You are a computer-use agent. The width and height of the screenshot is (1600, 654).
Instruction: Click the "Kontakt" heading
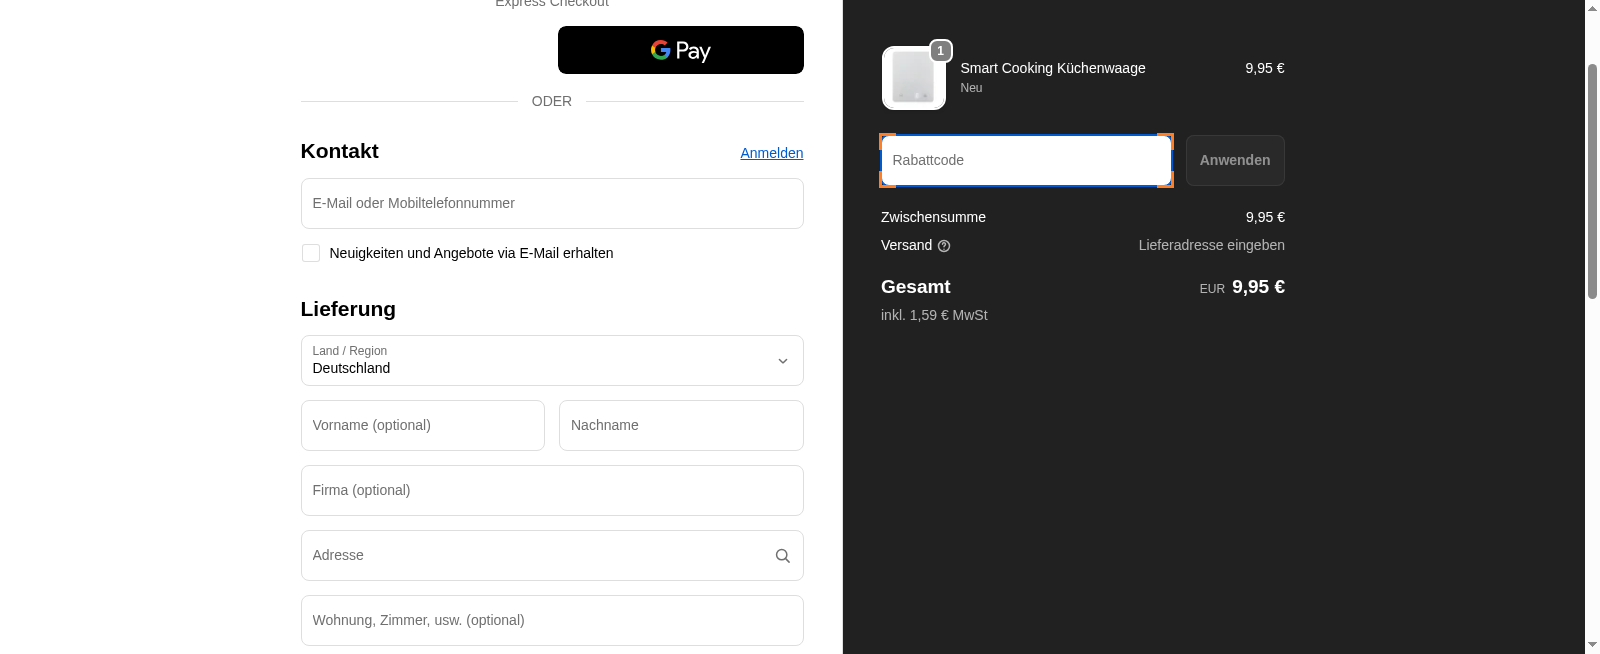(339, 151)
